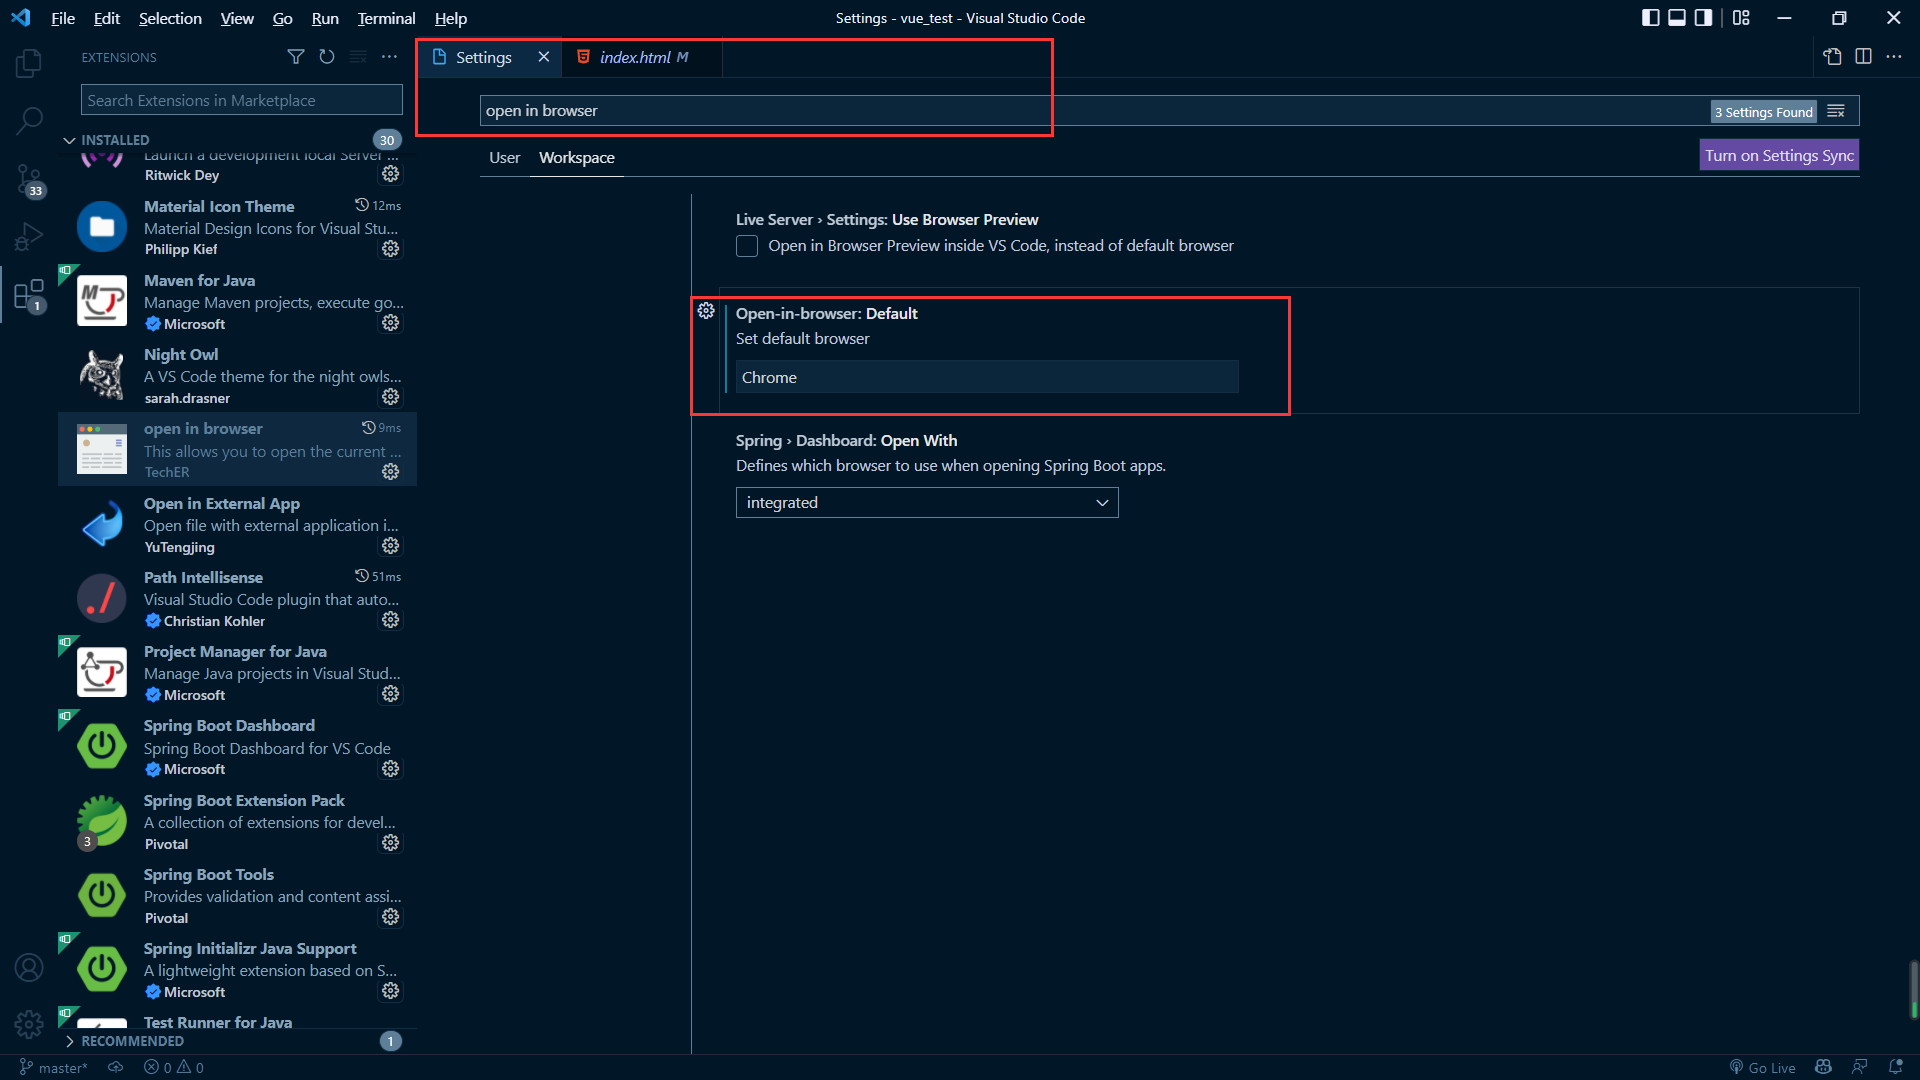Filter extensions using the funnel icon
Image resolution: width=1920 pixels, height=1080 pixels.
pyautogui.click(x=296, y=57)
